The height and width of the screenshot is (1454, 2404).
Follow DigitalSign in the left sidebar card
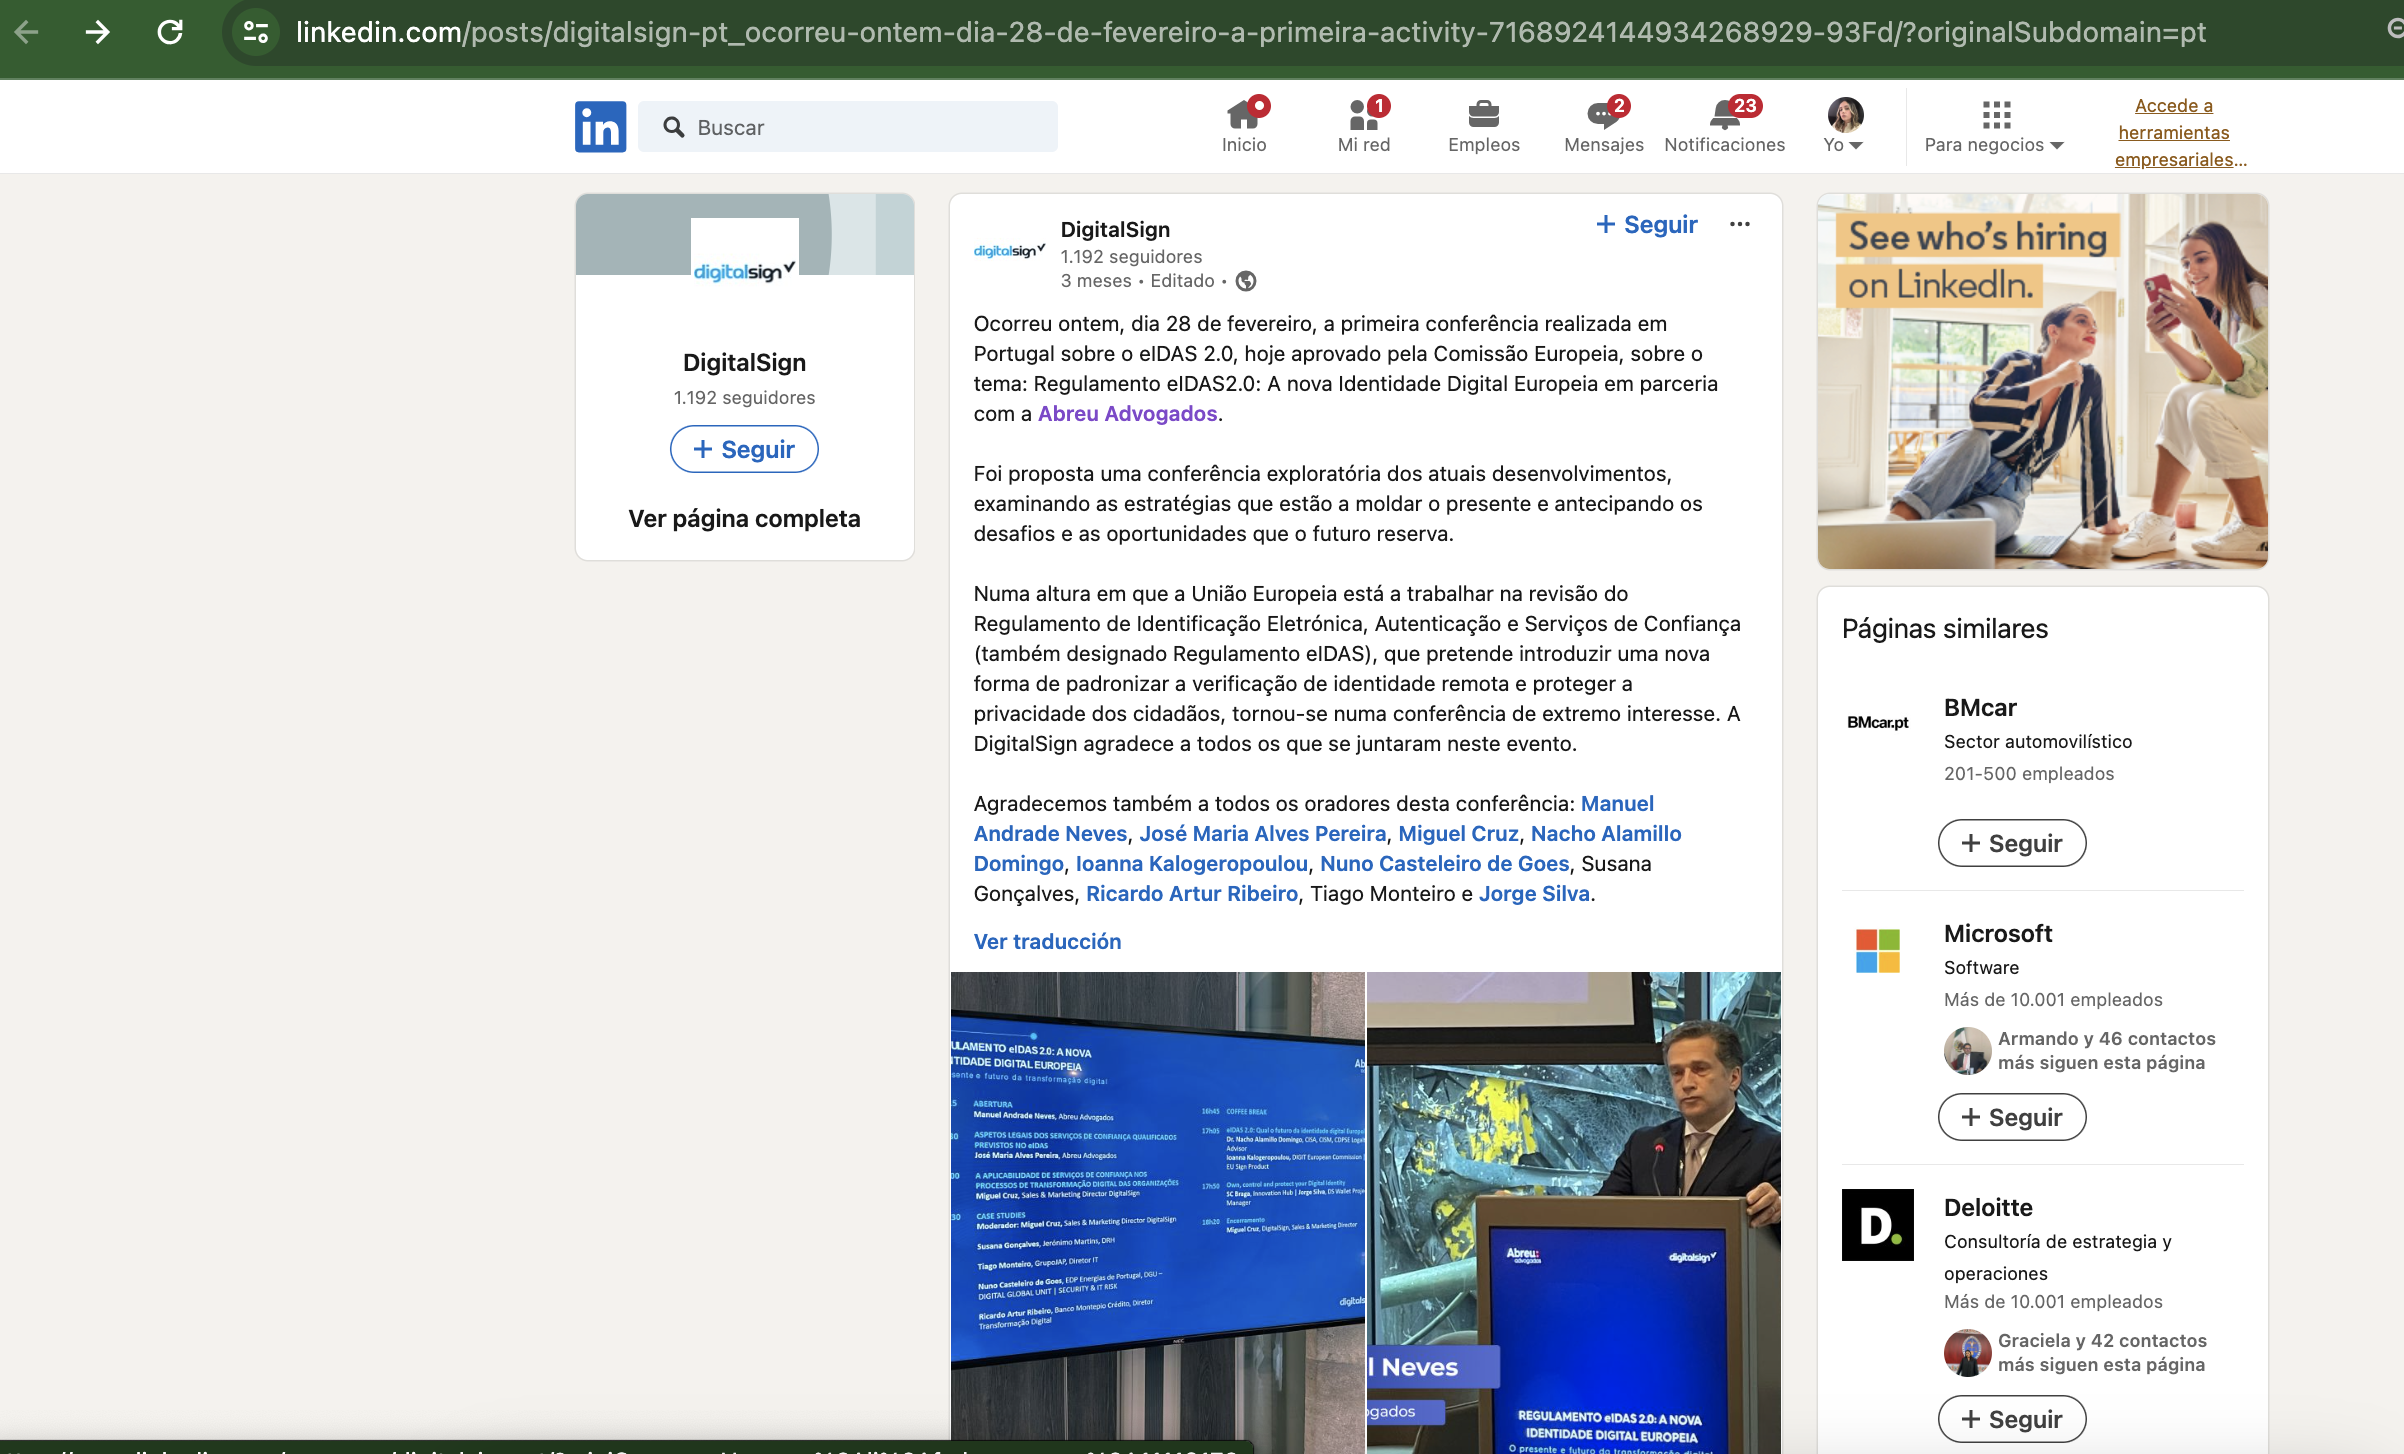(744, 449)
